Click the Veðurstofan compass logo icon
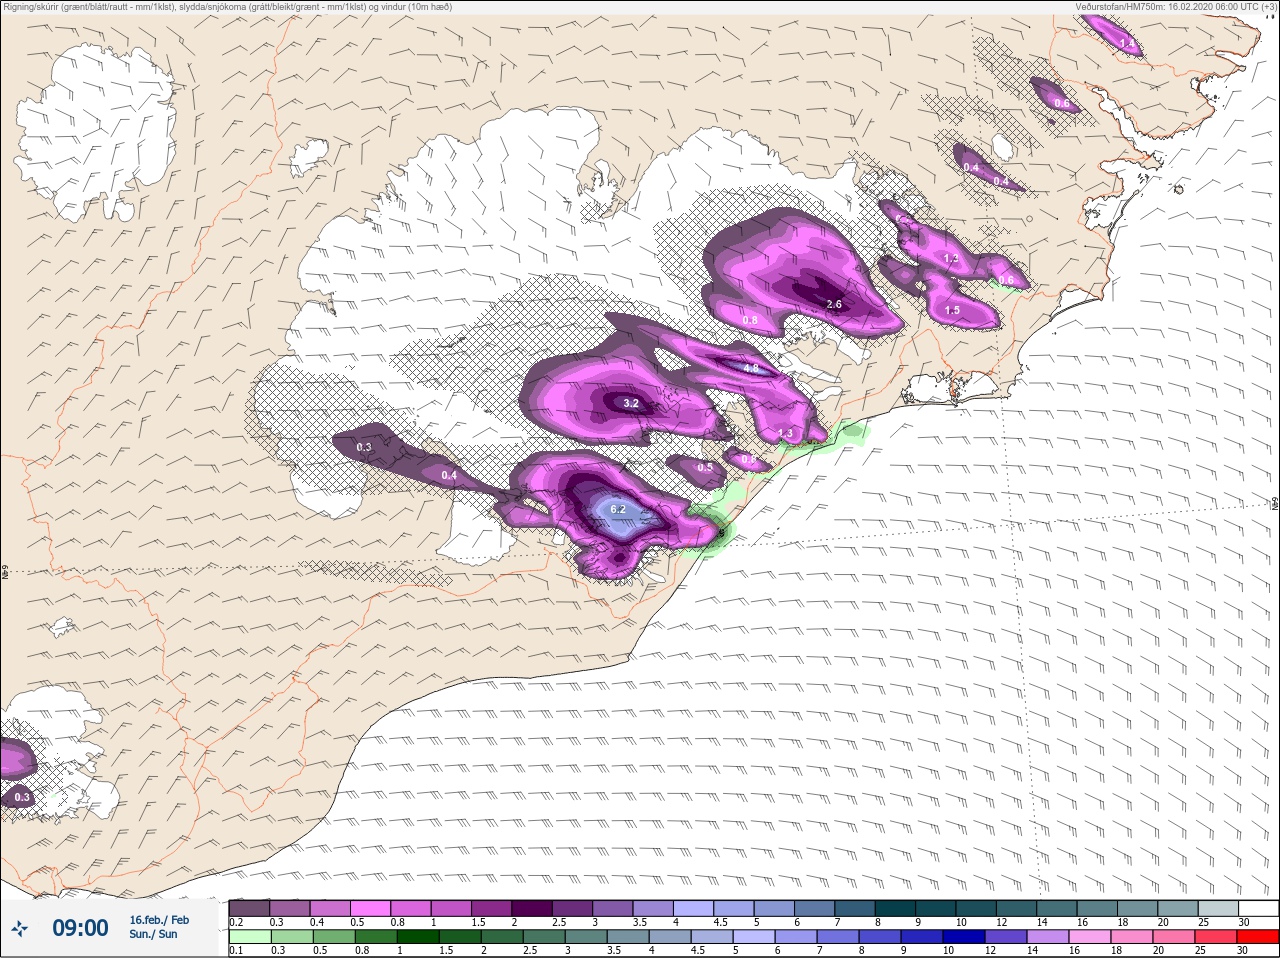Image resolution: width=1280 pixels, height=958 pixels. click(x=19, y=929)
